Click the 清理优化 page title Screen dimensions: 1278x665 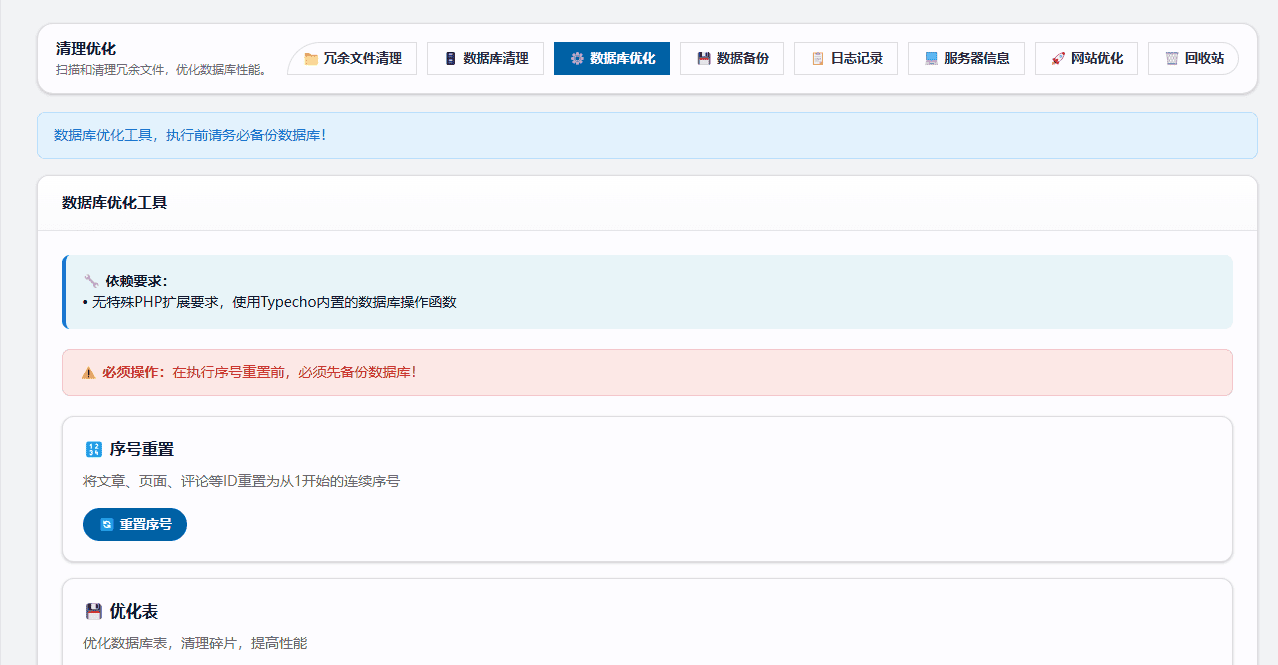click(86, 49)
